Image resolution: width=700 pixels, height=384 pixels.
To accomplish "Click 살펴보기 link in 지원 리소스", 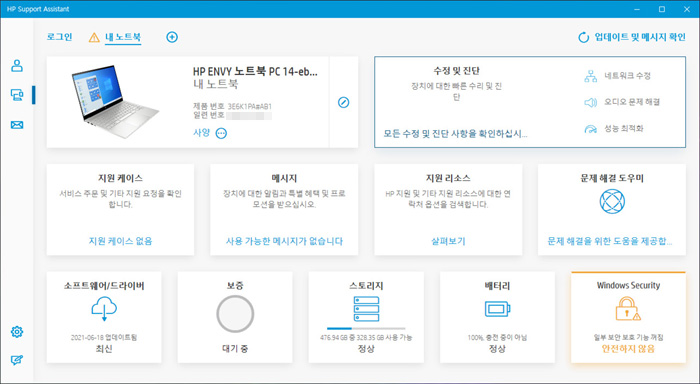I will click(x=448, y=241).
